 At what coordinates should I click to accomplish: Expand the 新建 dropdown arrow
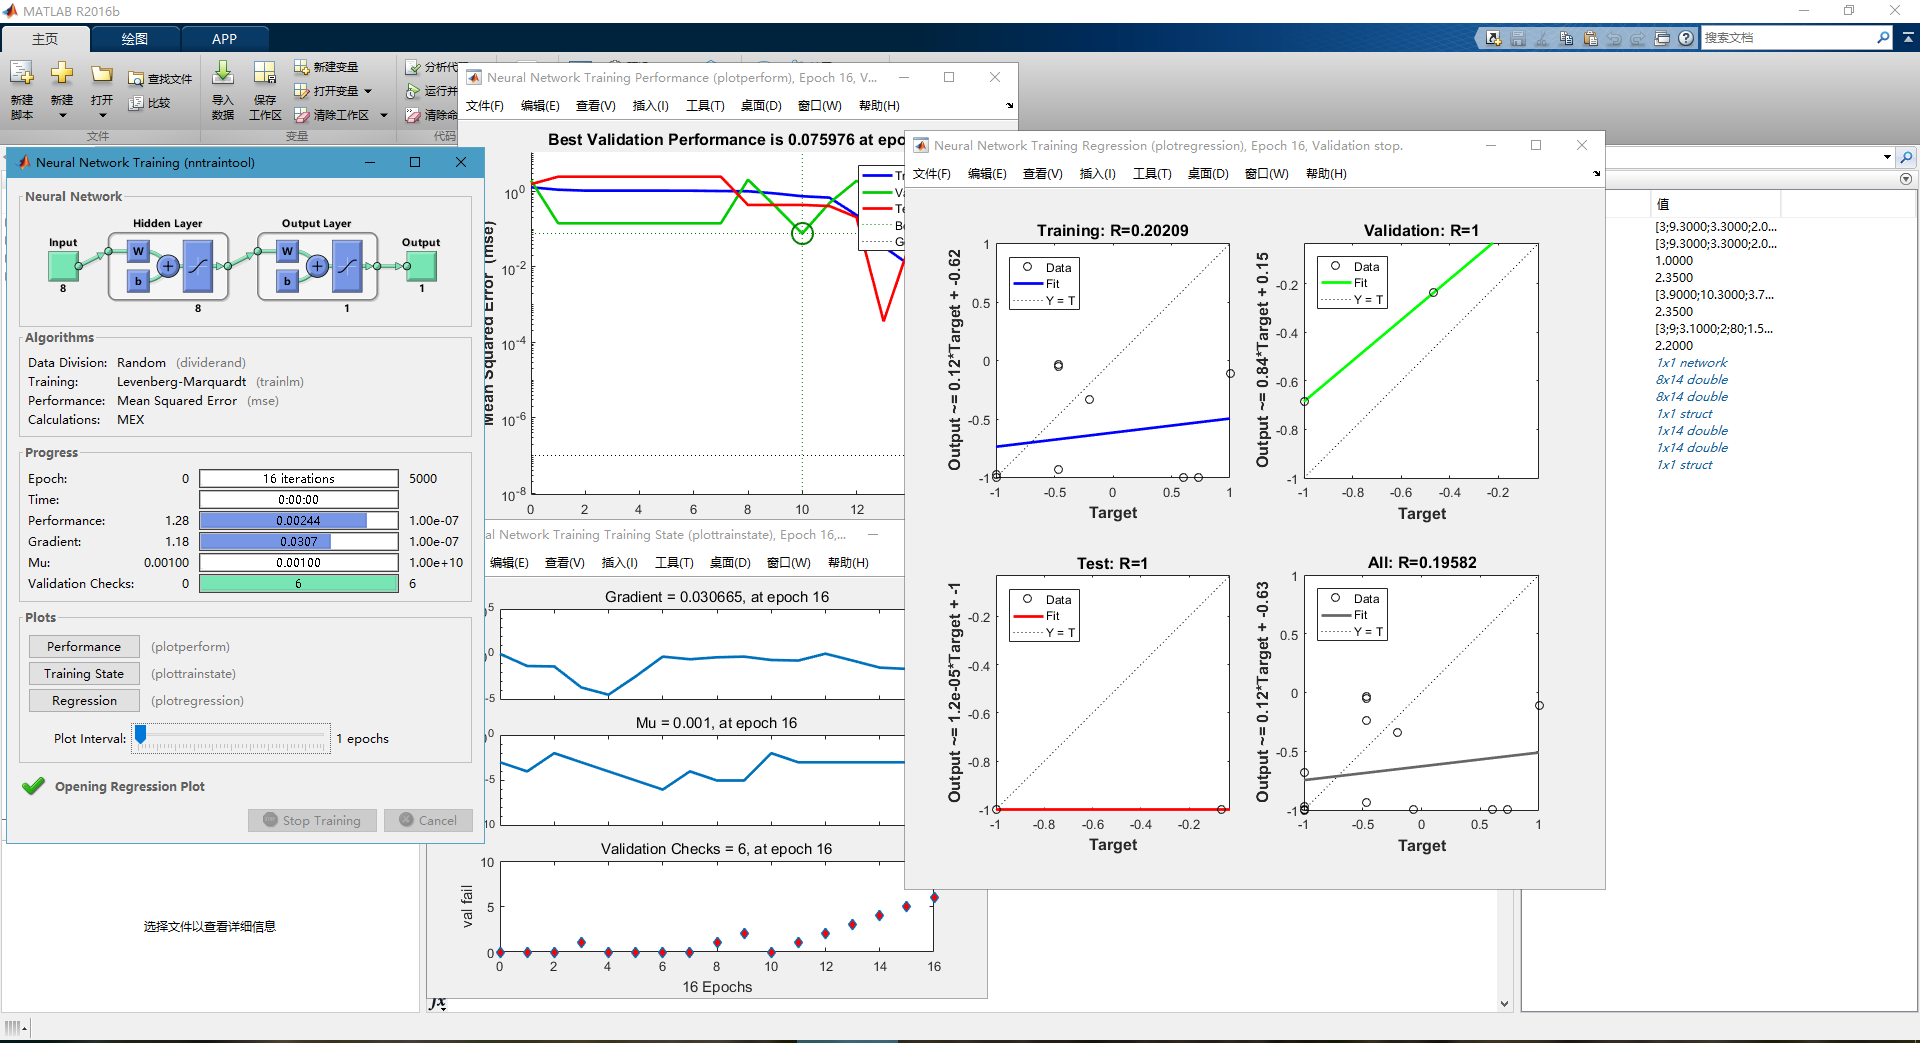(x=62, y=116)
